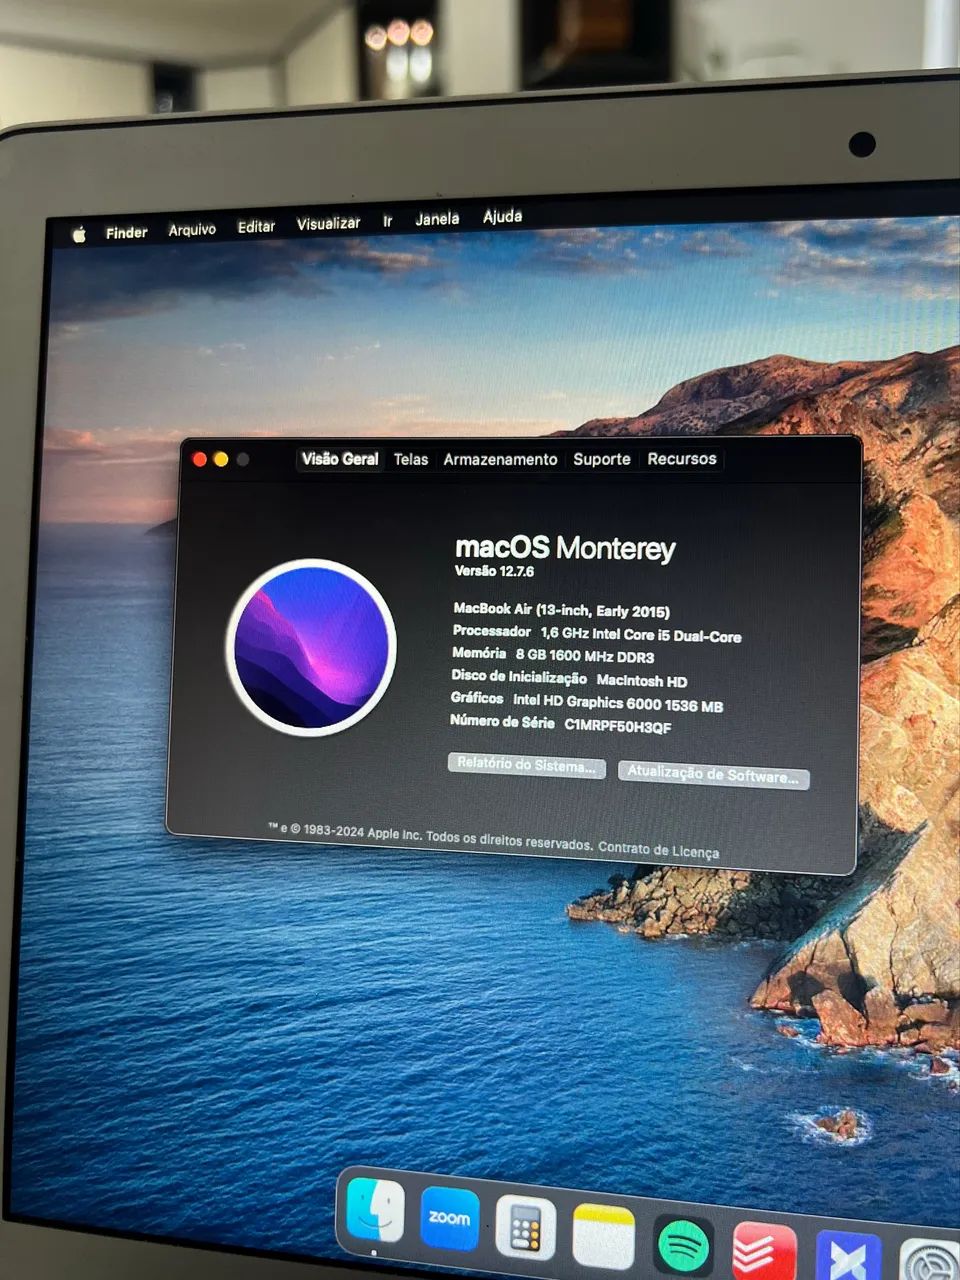Click the 'Macintosh HD' value
The width and height of the screenshot is (960, 1280).
pos(642,681)
